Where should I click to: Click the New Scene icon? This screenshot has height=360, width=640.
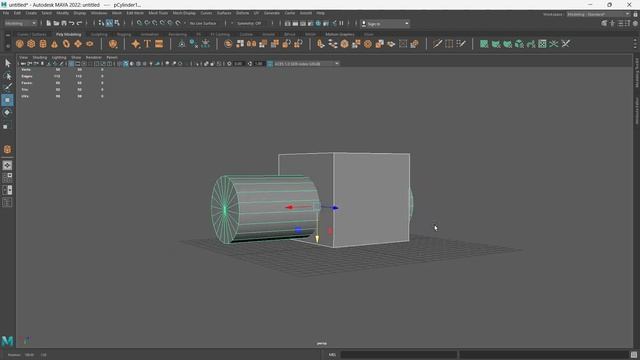pos(49,23)
